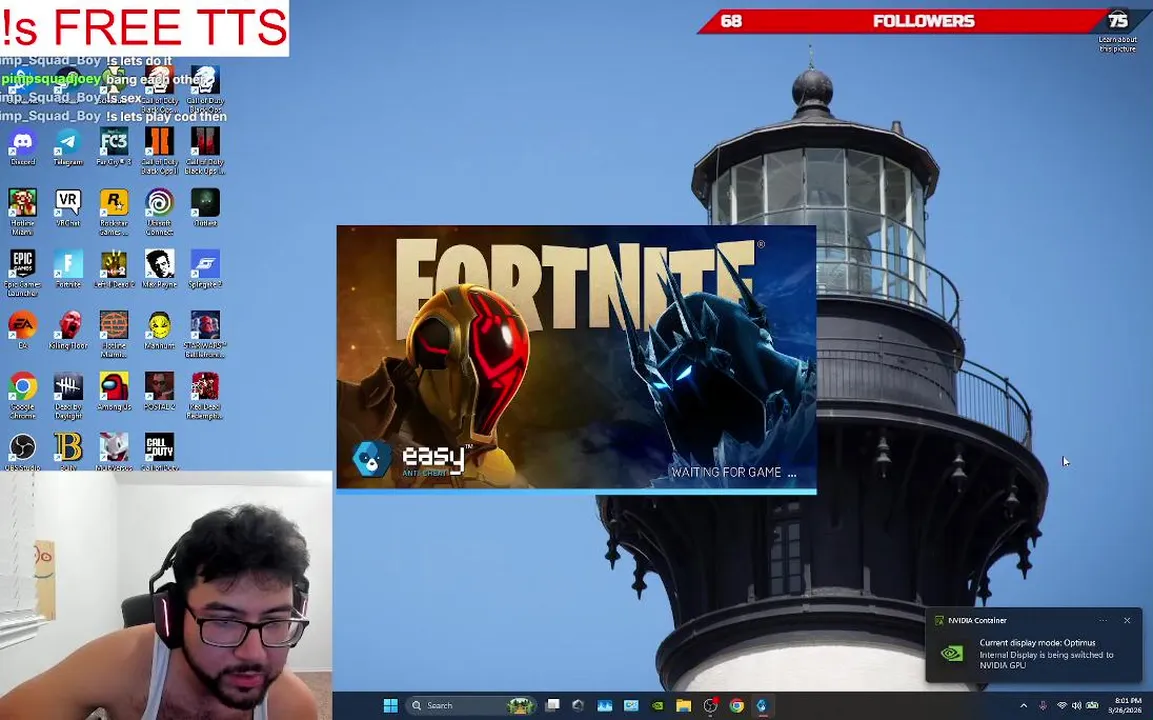
Task: Launch Black Ops II with the orange II icon
Action: tap(160, 150)
